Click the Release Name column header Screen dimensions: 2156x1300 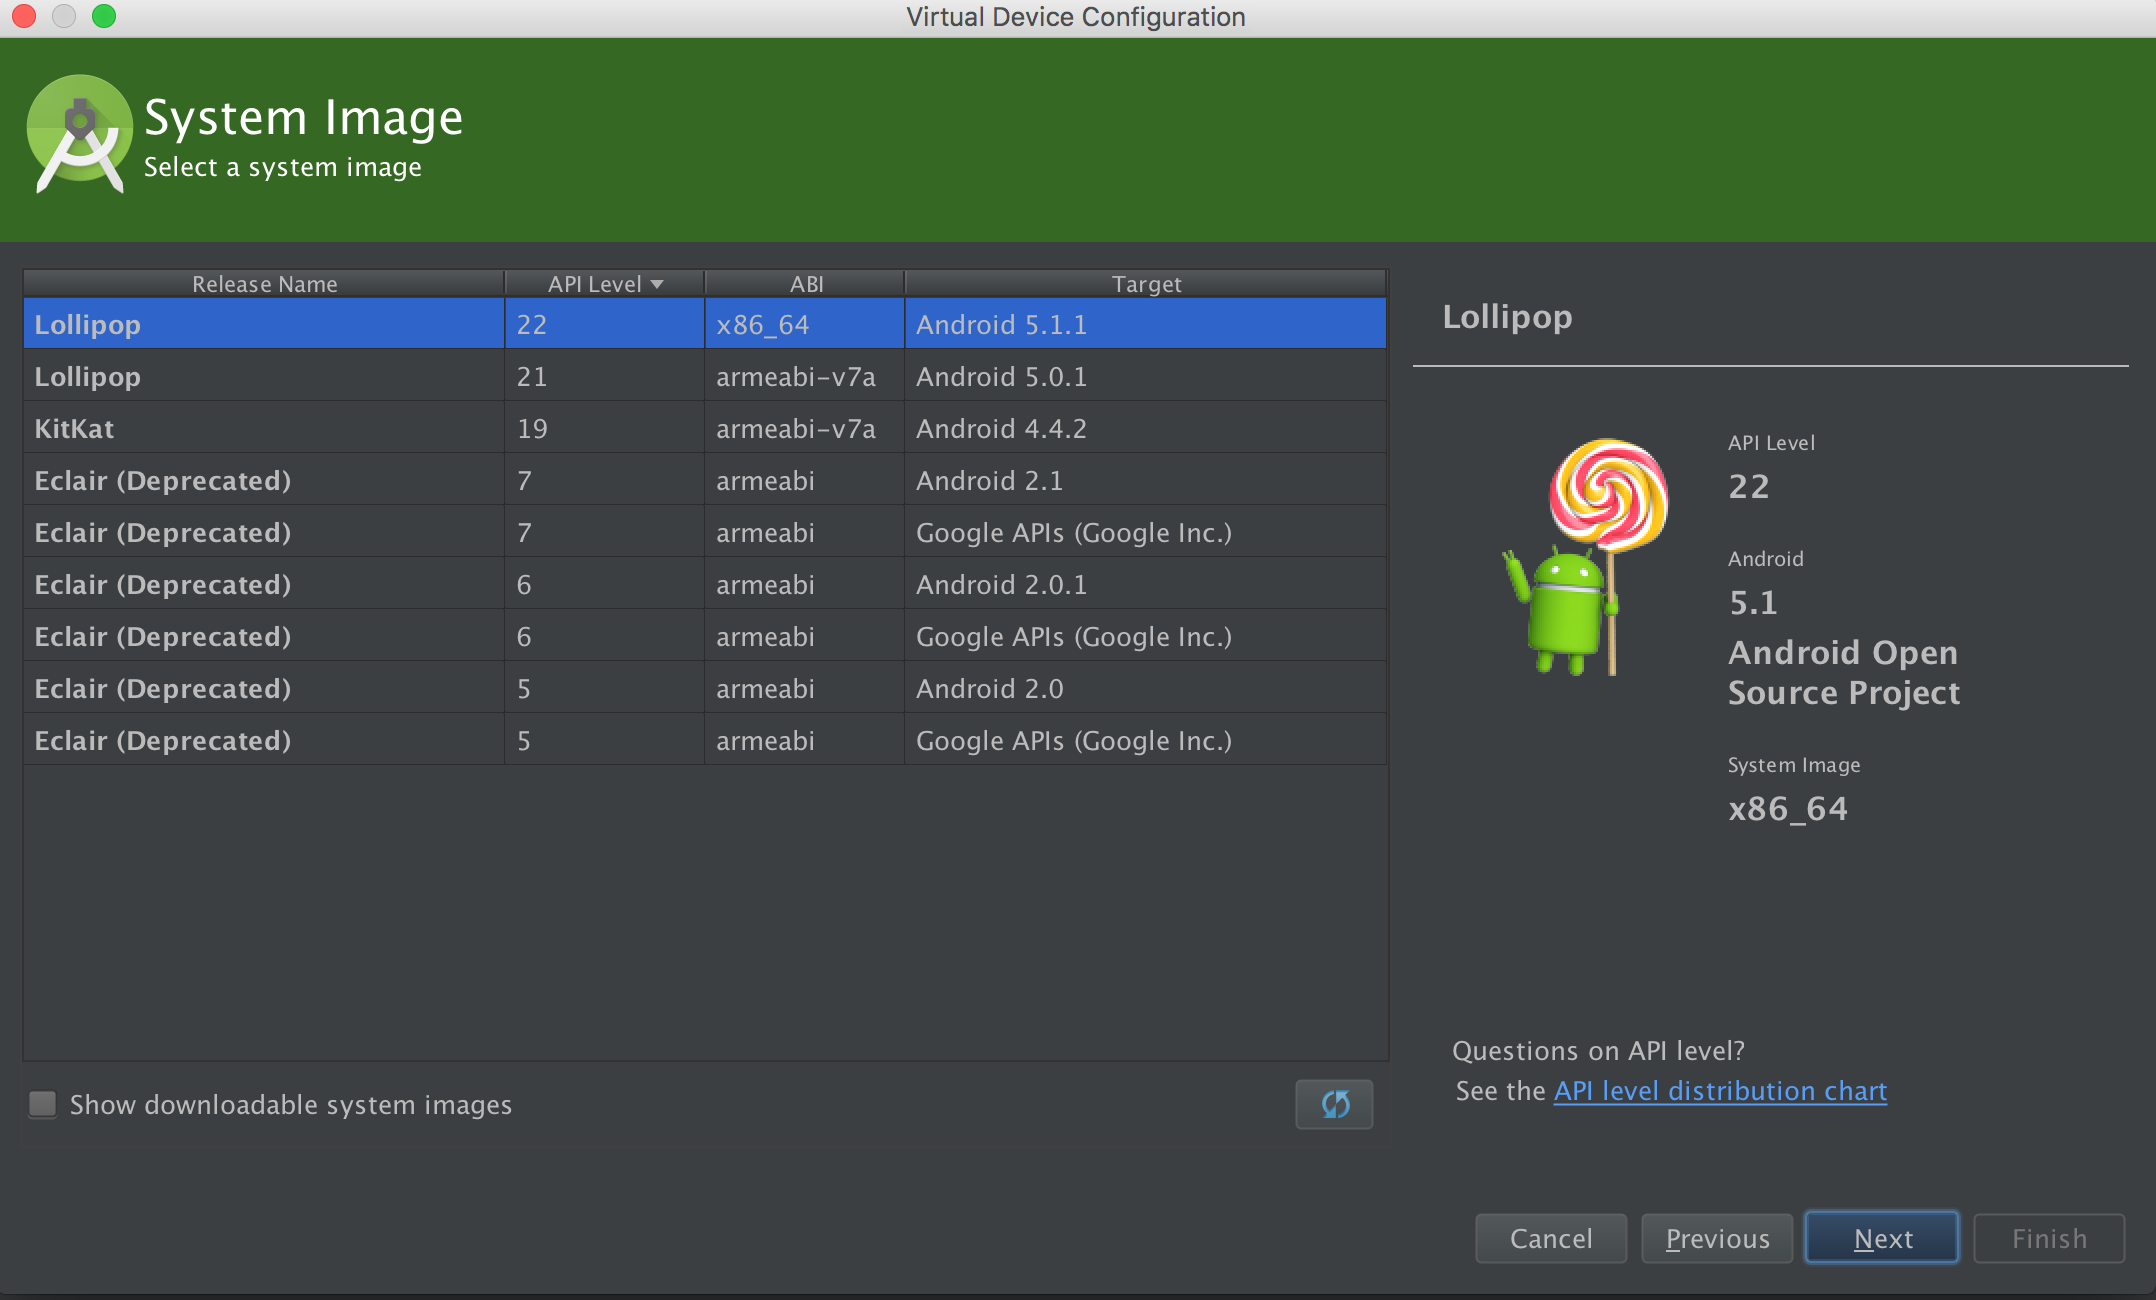[x=263, y=283]
